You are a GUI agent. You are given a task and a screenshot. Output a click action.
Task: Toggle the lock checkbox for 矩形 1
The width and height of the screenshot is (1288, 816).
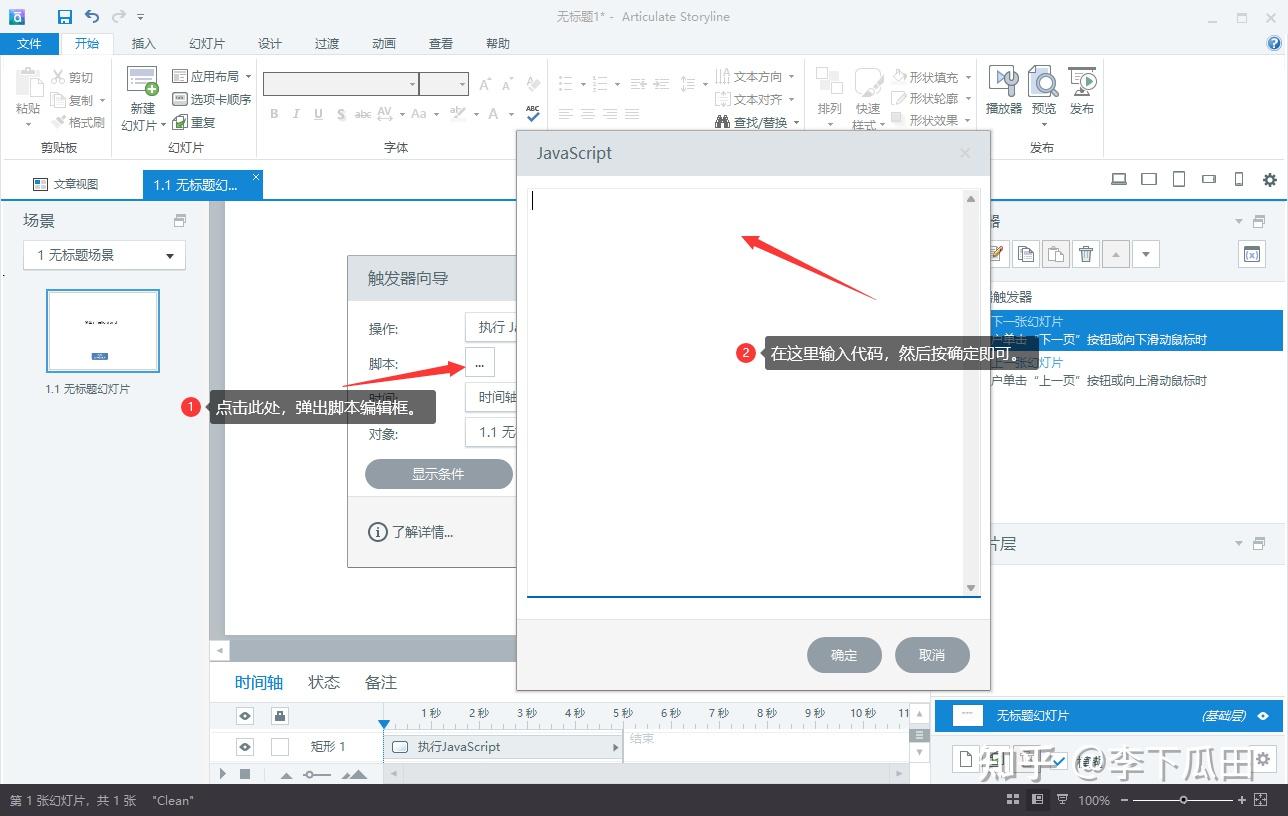point(280,747)
